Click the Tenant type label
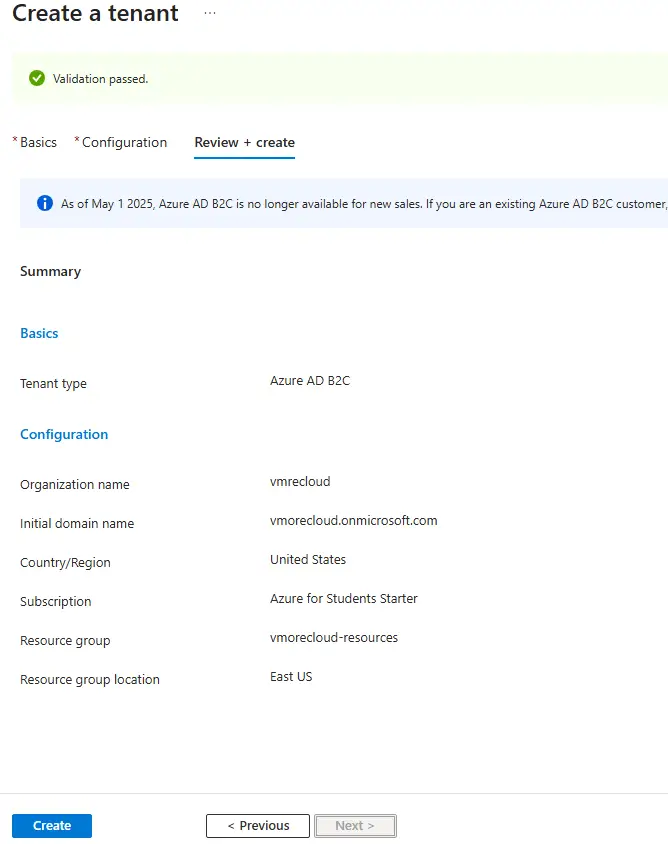 click(x=53, y=384)
